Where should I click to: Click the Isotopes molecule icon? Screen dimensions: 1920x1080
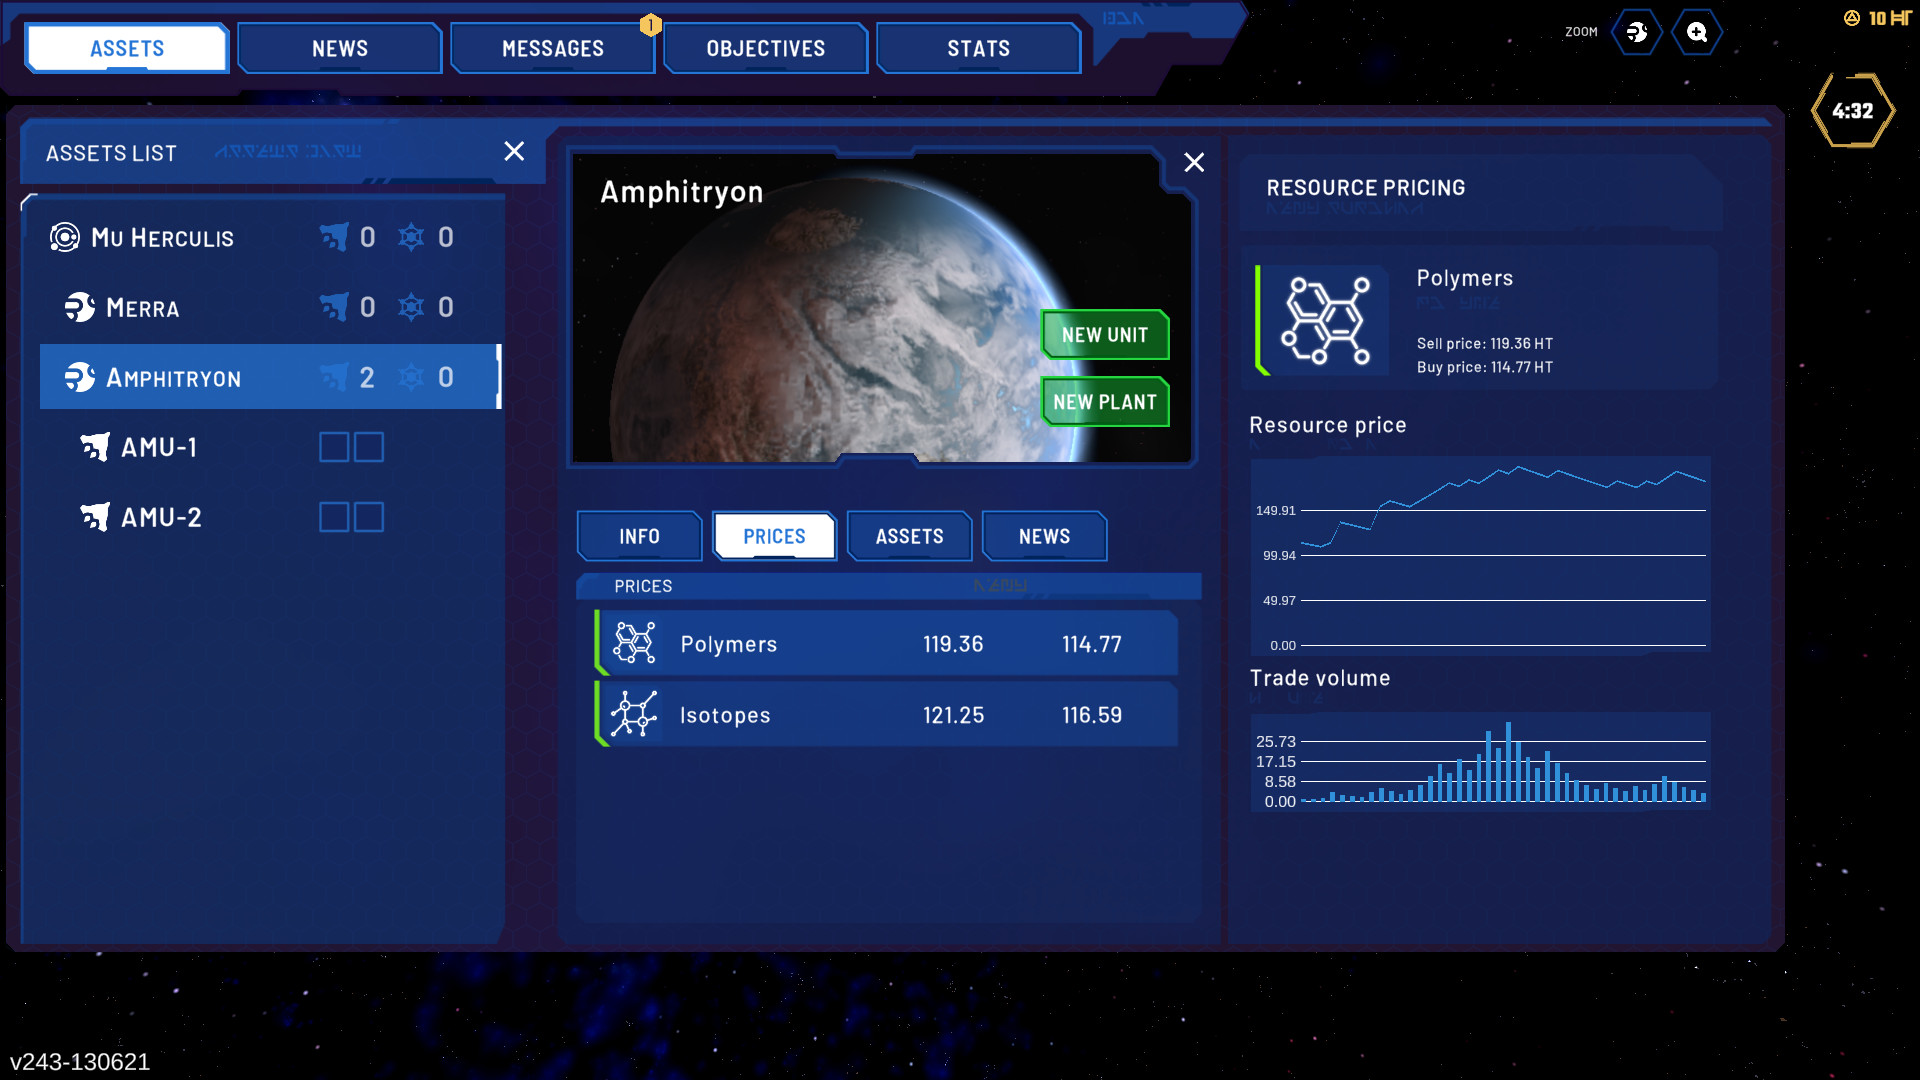click(634, 714)
